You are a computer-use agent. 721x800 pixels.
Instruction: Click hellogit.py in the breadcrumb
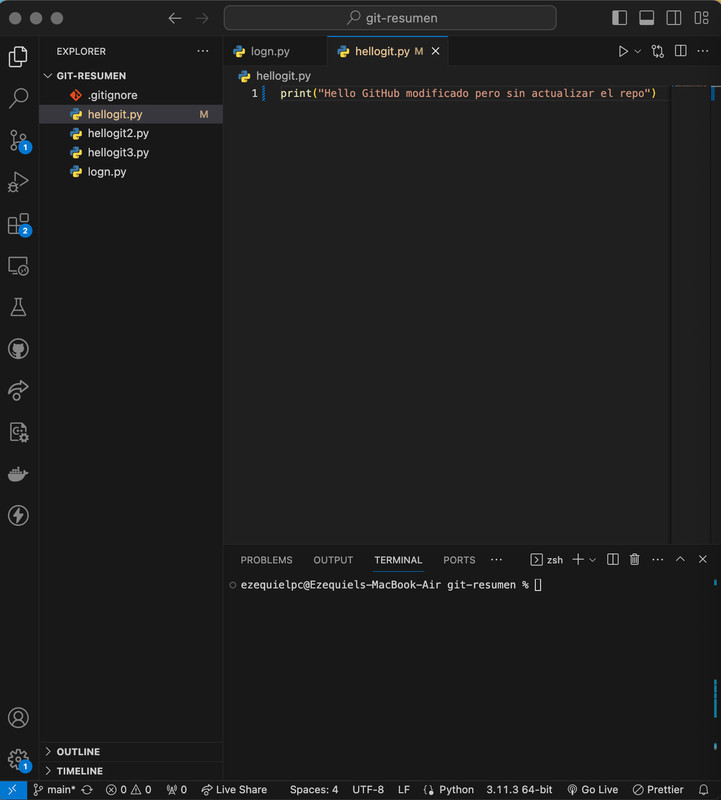pos(283,76)
